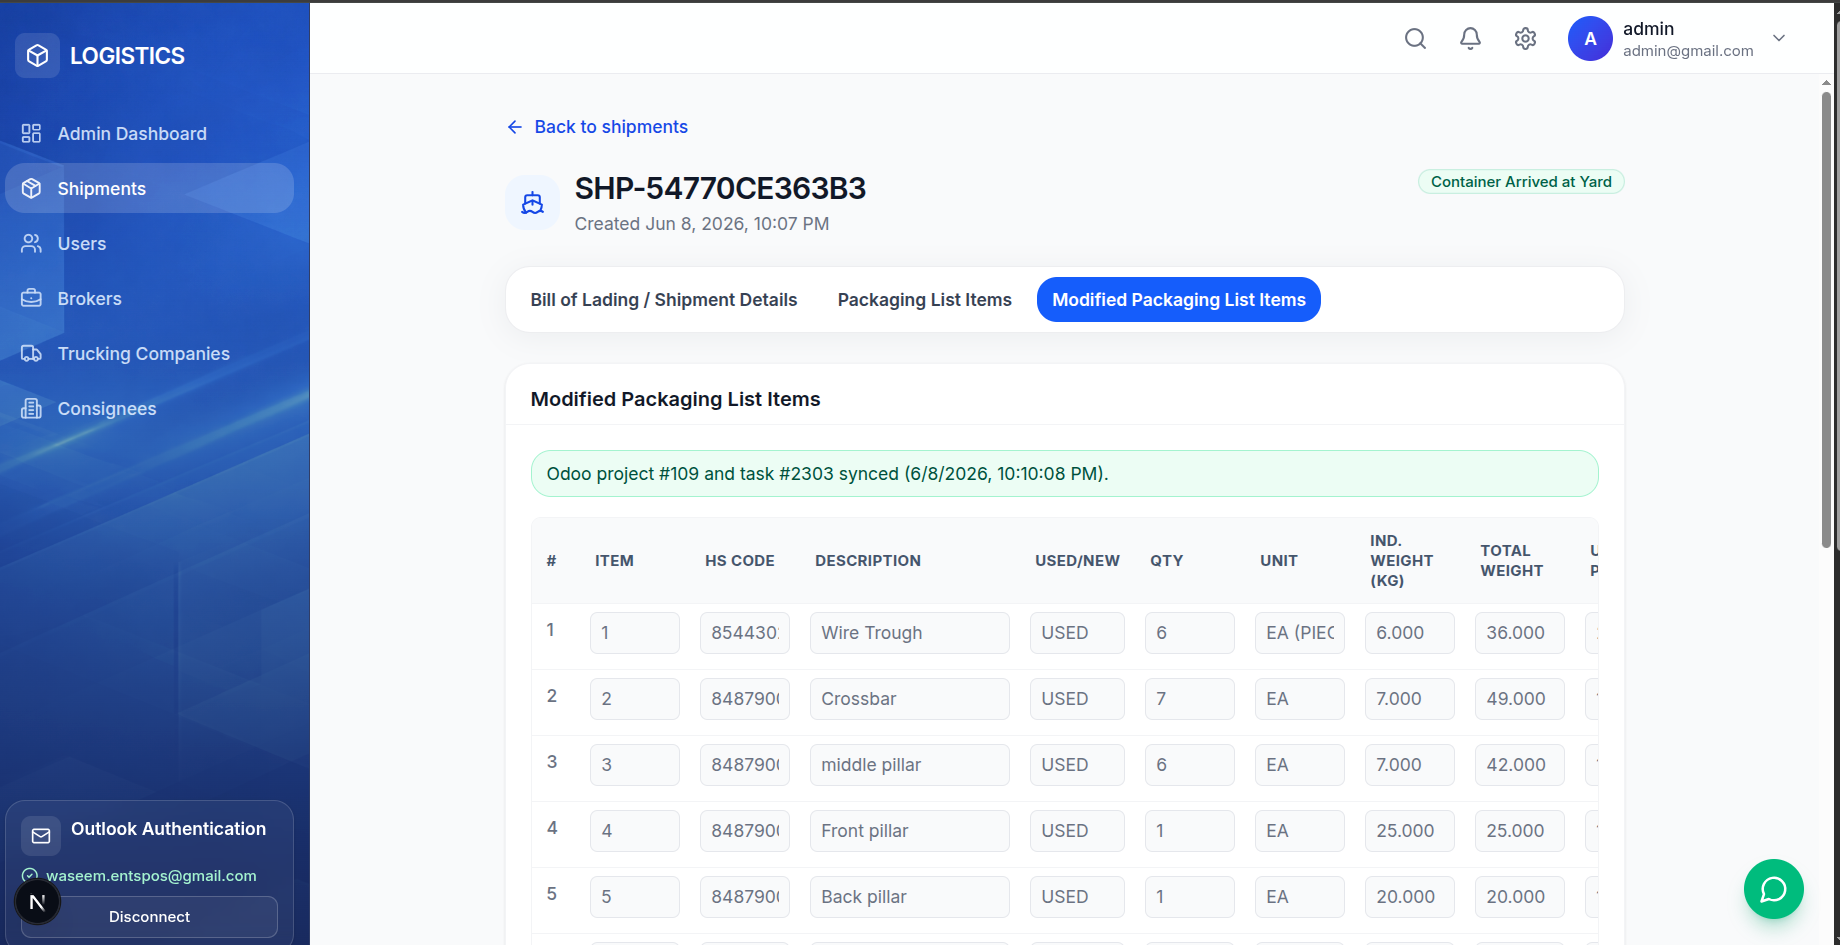Click the IND. WEIGHT (KG) column header
The width and height of the screenshot is (1840, 945).
point(1402,561)
